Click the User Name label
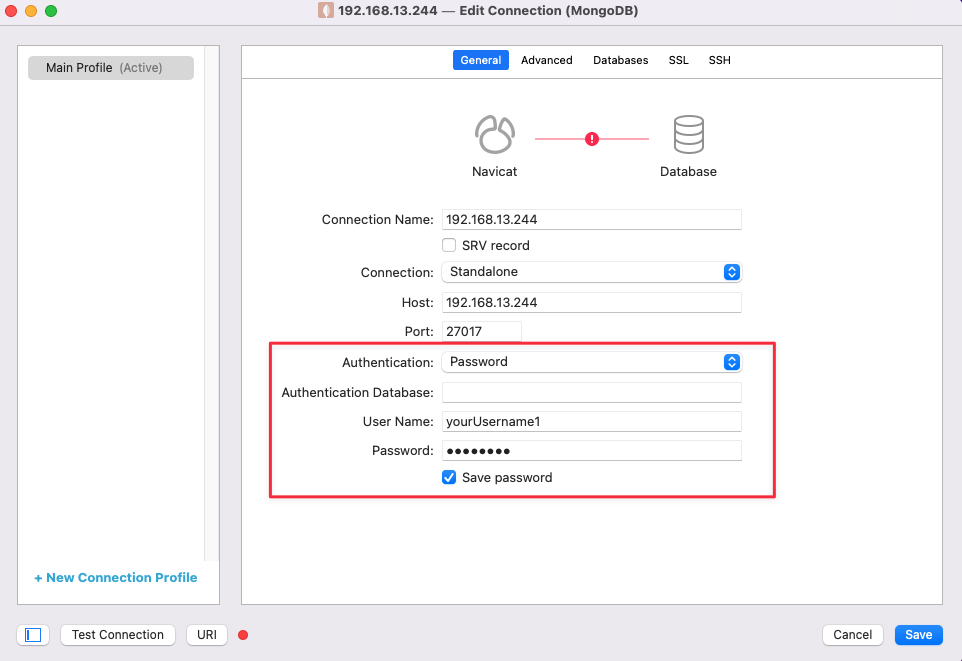The height and width of the screenshot is (661, 962). point(398,422)
